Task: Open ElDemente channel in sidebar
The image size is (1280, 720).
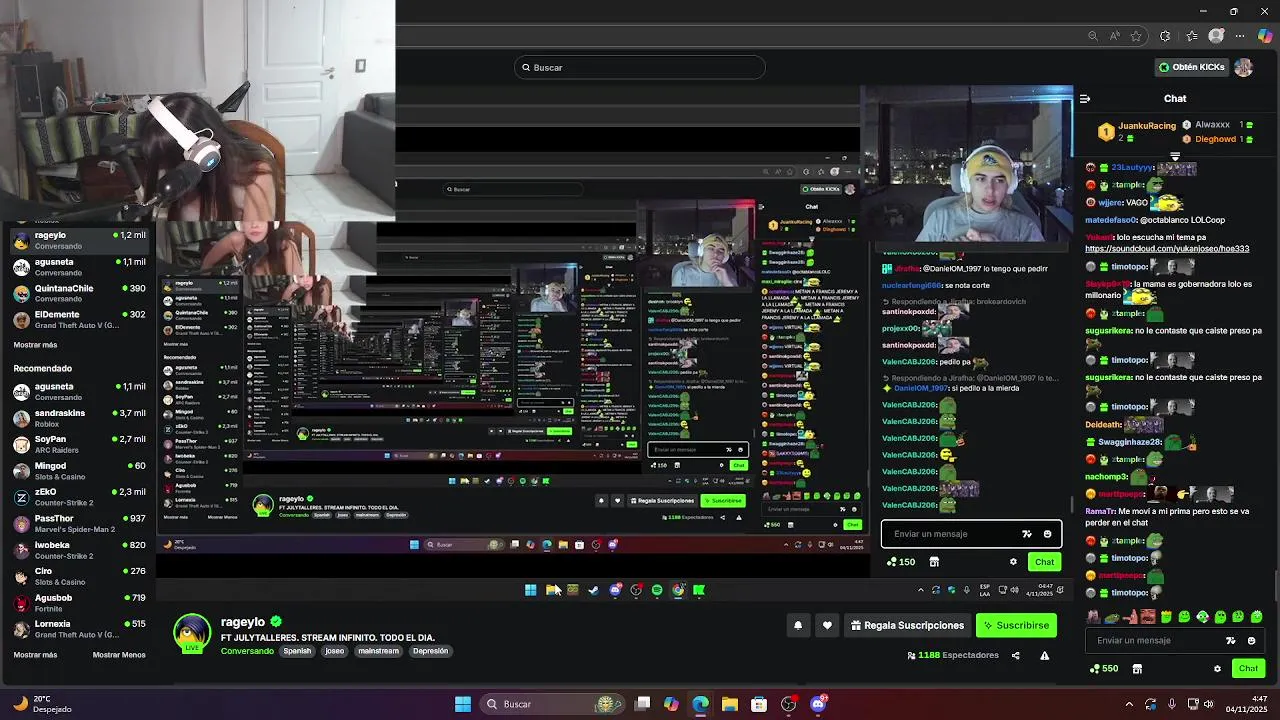Action: (80, 319)
